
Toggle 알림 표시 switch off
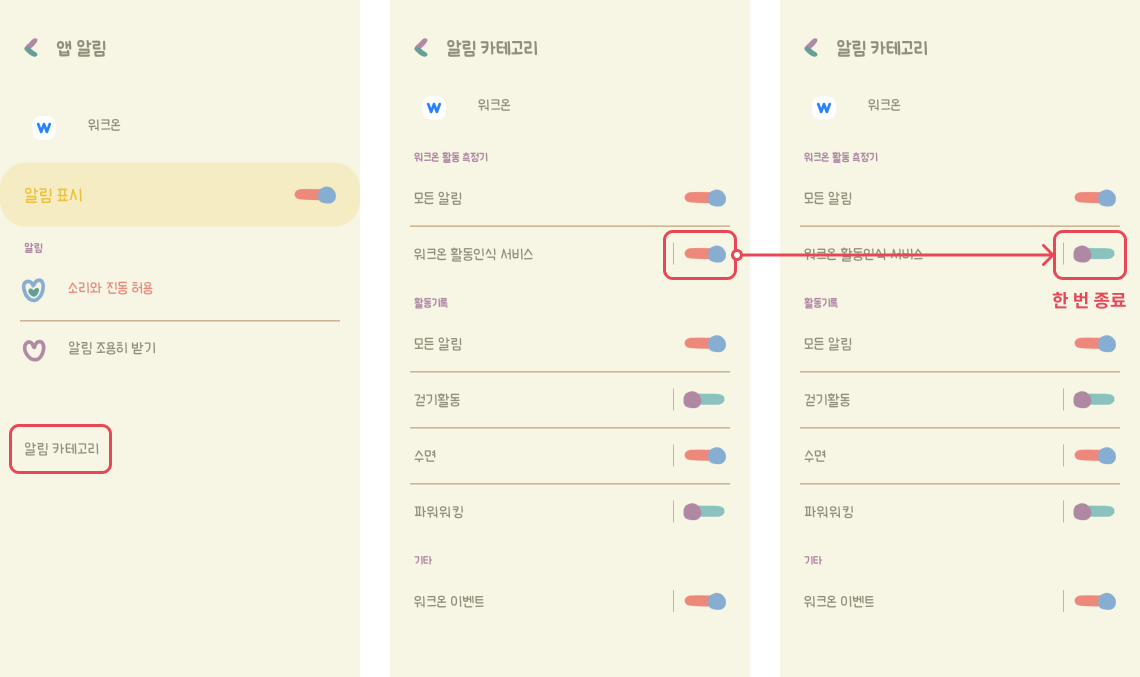(315, 195)
